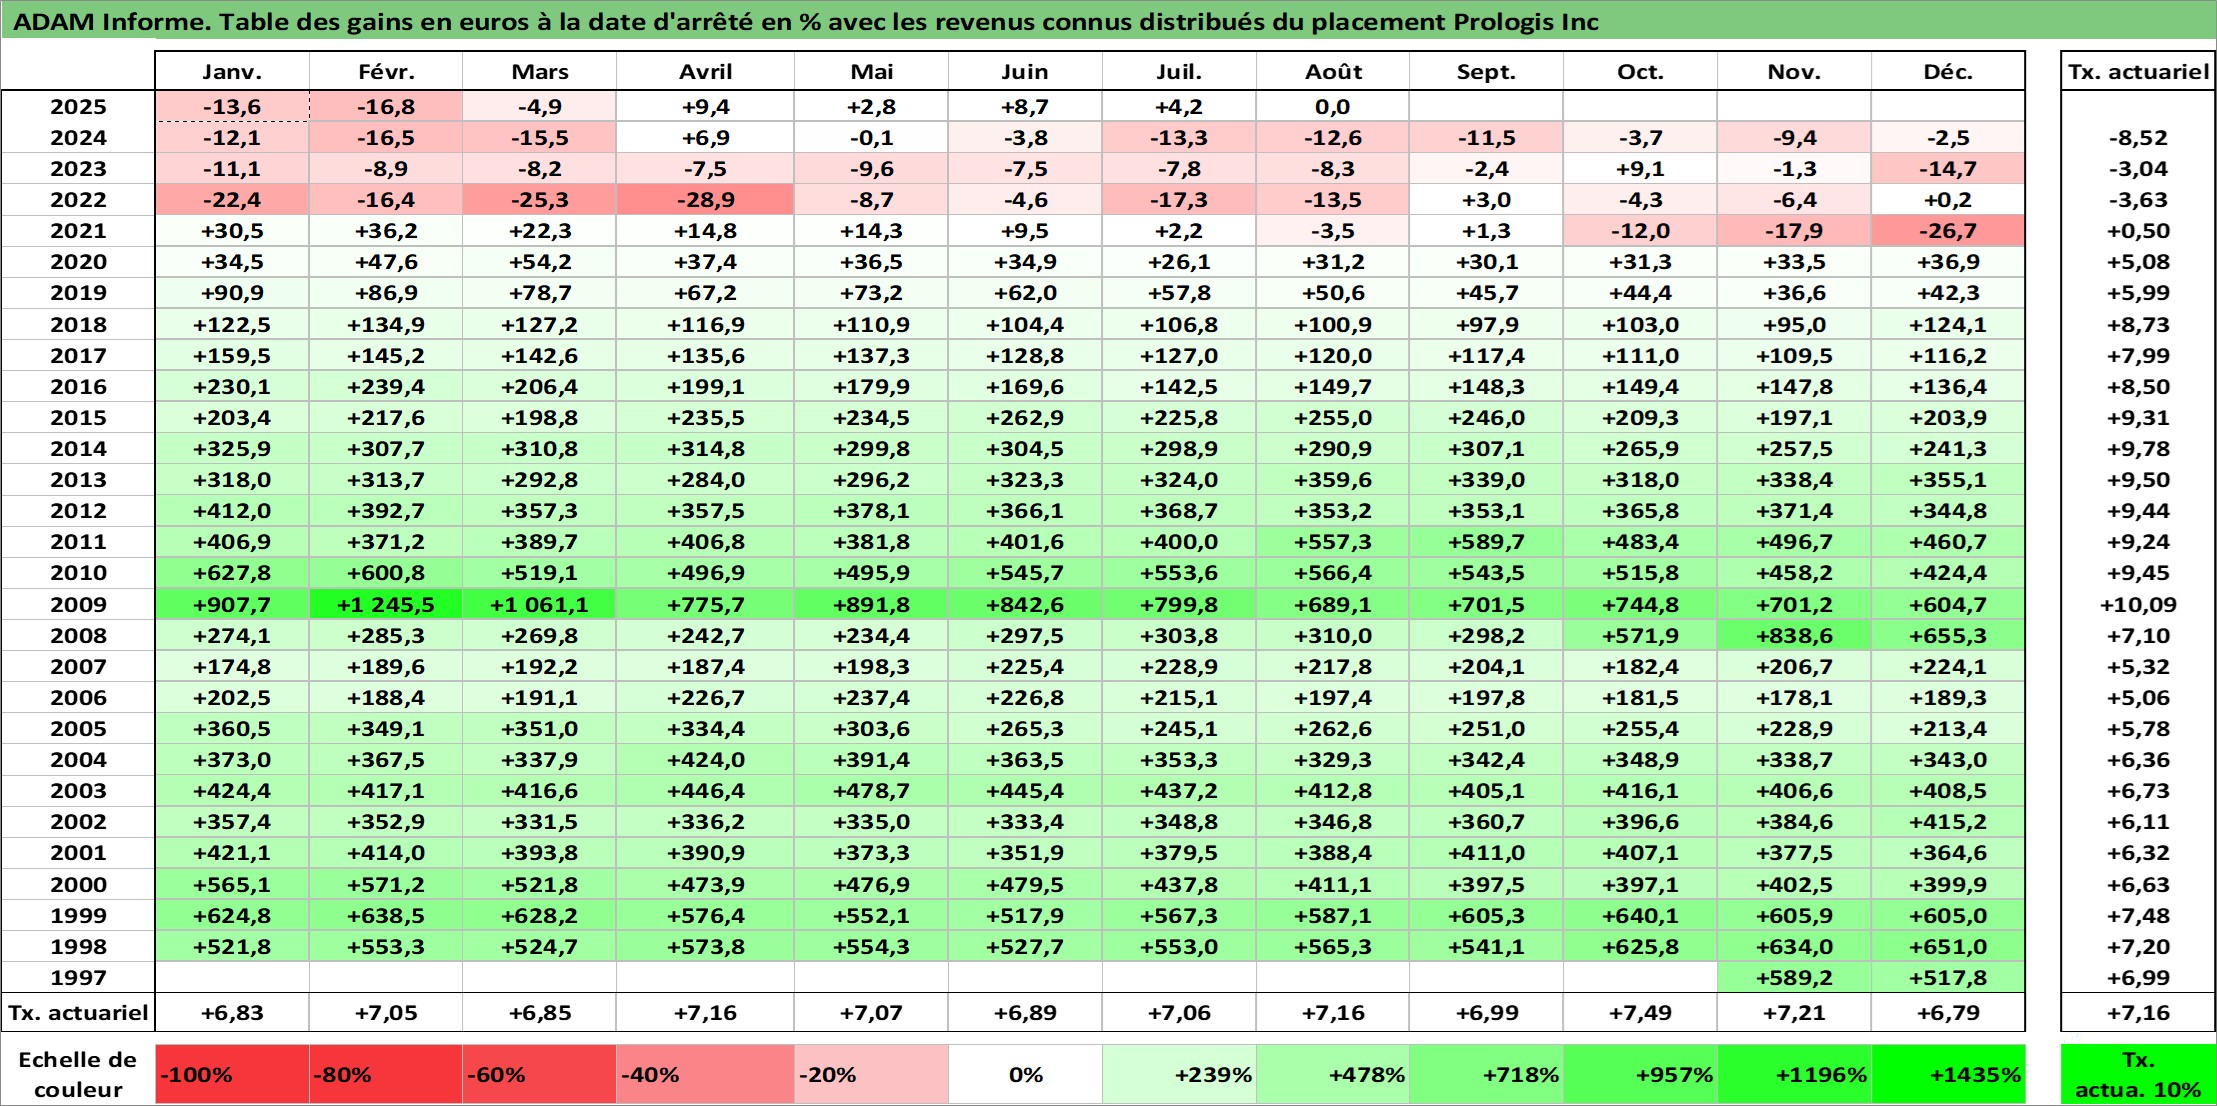Click the -100% red color scale swatch
The height and width of the screenshot is (1106, 2217).
(x=232, y=1075)
